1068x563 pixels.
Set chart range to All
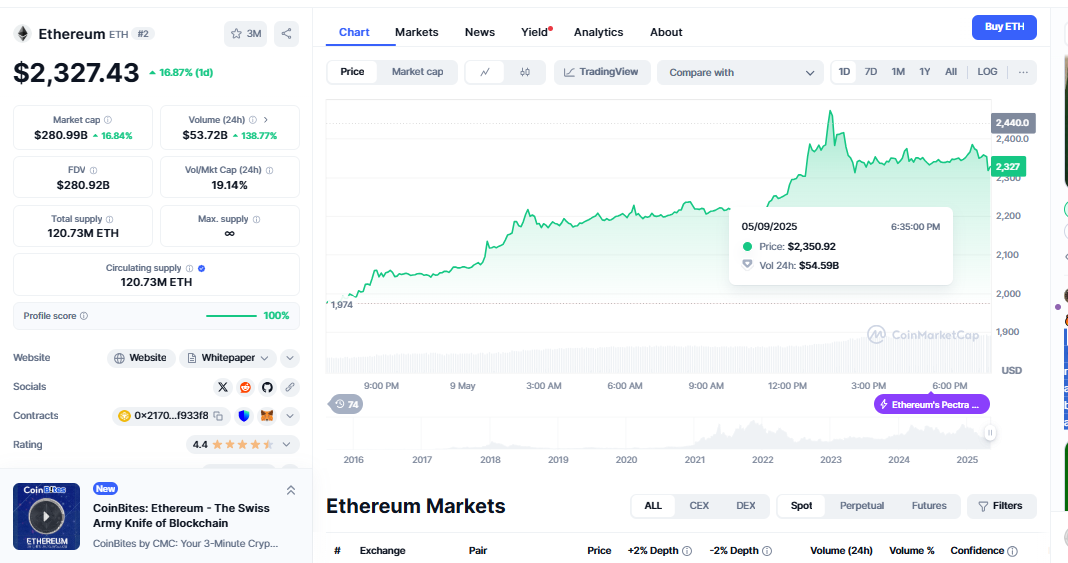click(951, 72)
